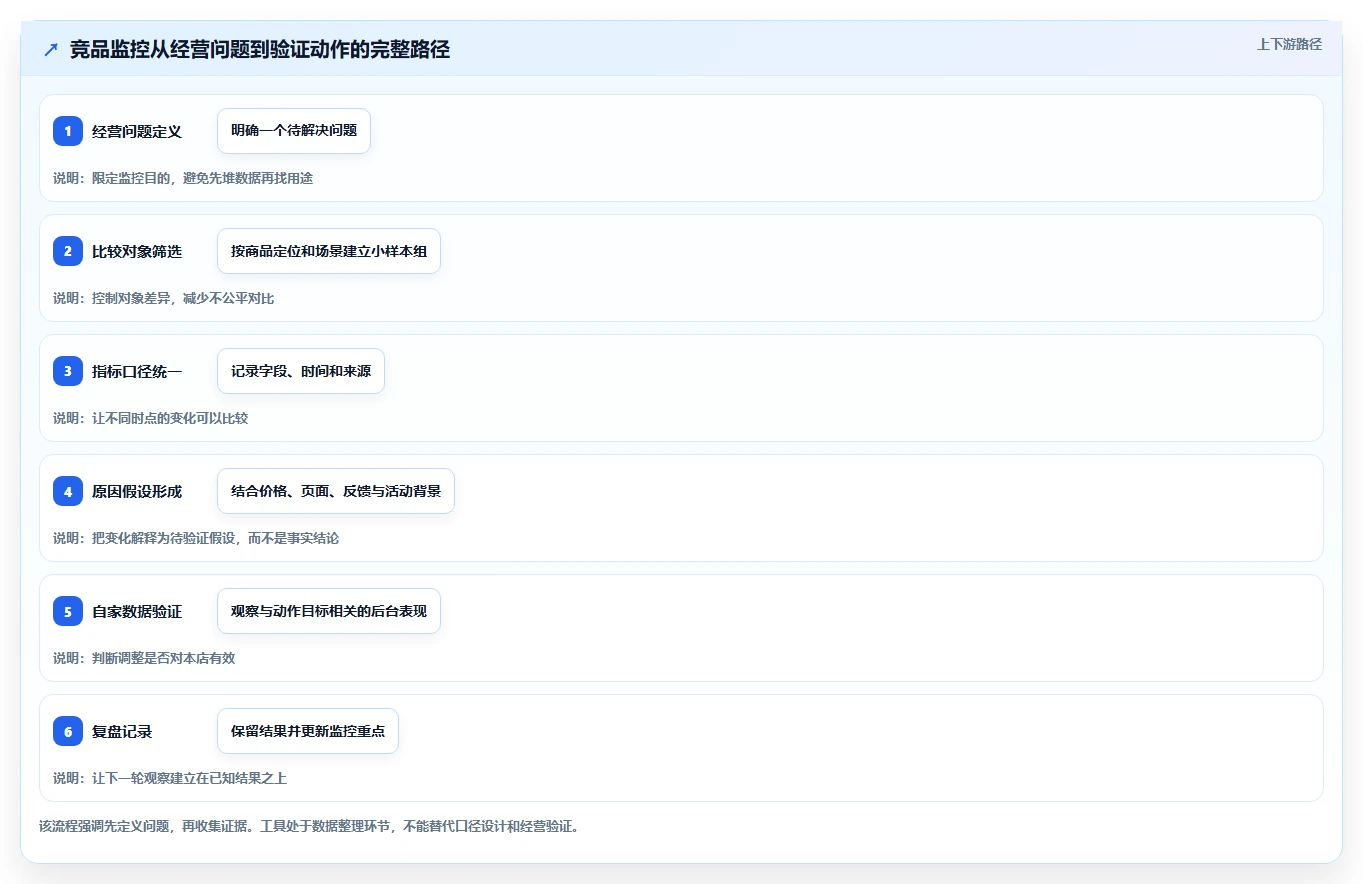
Task: Select the 观察与动作目标相关的后台表现 chip
Action: pos(329,611)
